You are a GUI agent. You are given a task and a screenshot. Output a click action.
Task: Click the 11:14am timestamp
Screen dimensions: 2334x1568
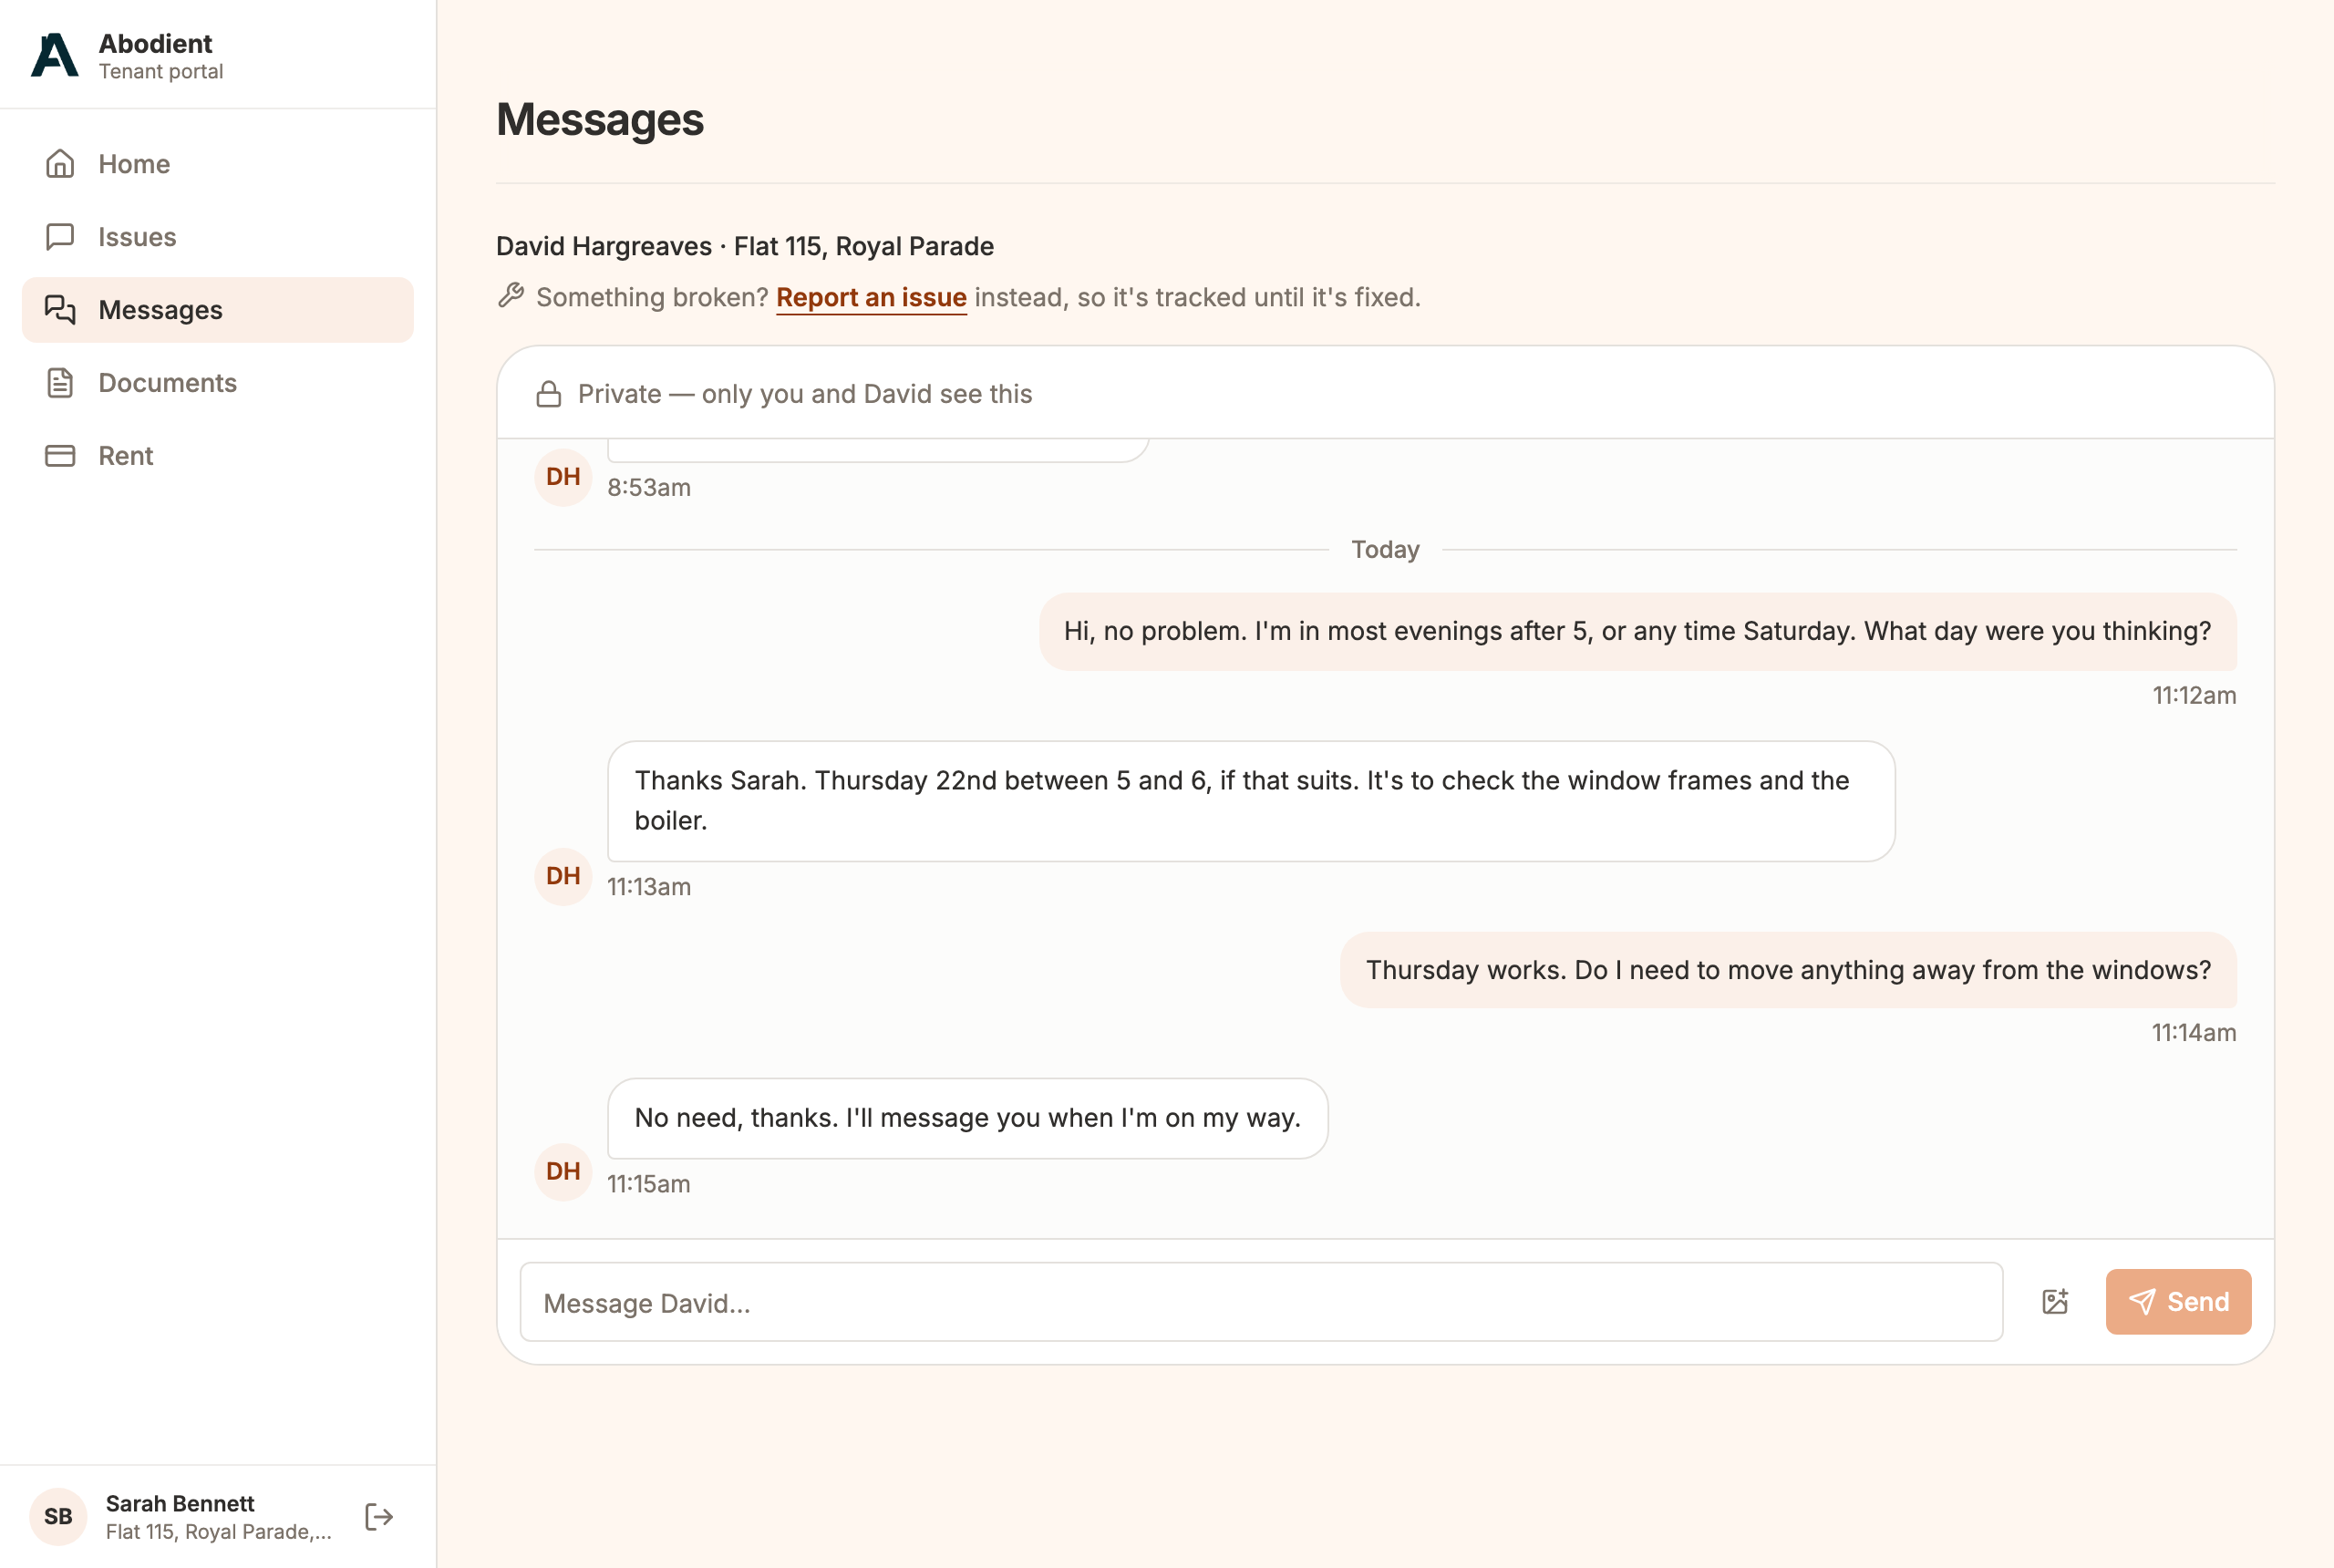2194,1033
